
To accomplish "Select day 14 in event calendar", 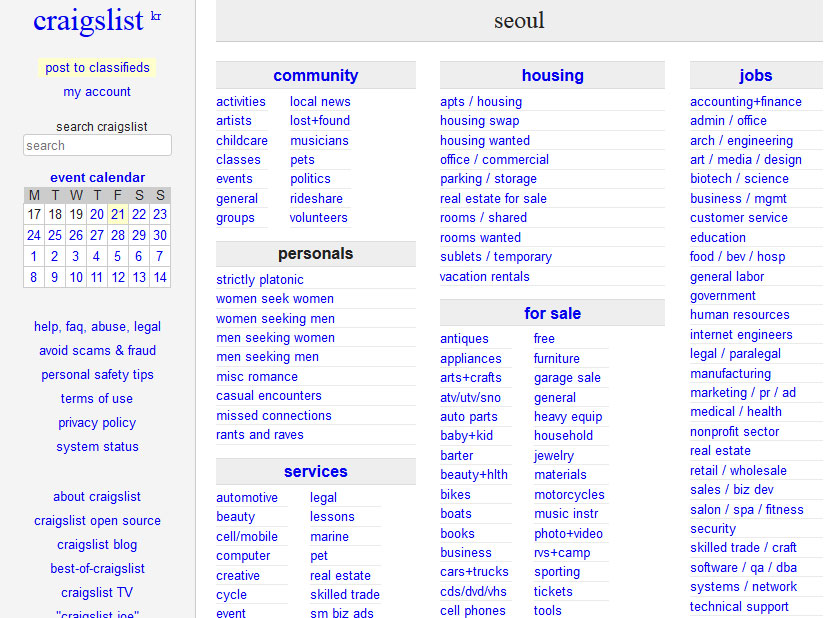I will pyautogui.click(x=160, y=277).
